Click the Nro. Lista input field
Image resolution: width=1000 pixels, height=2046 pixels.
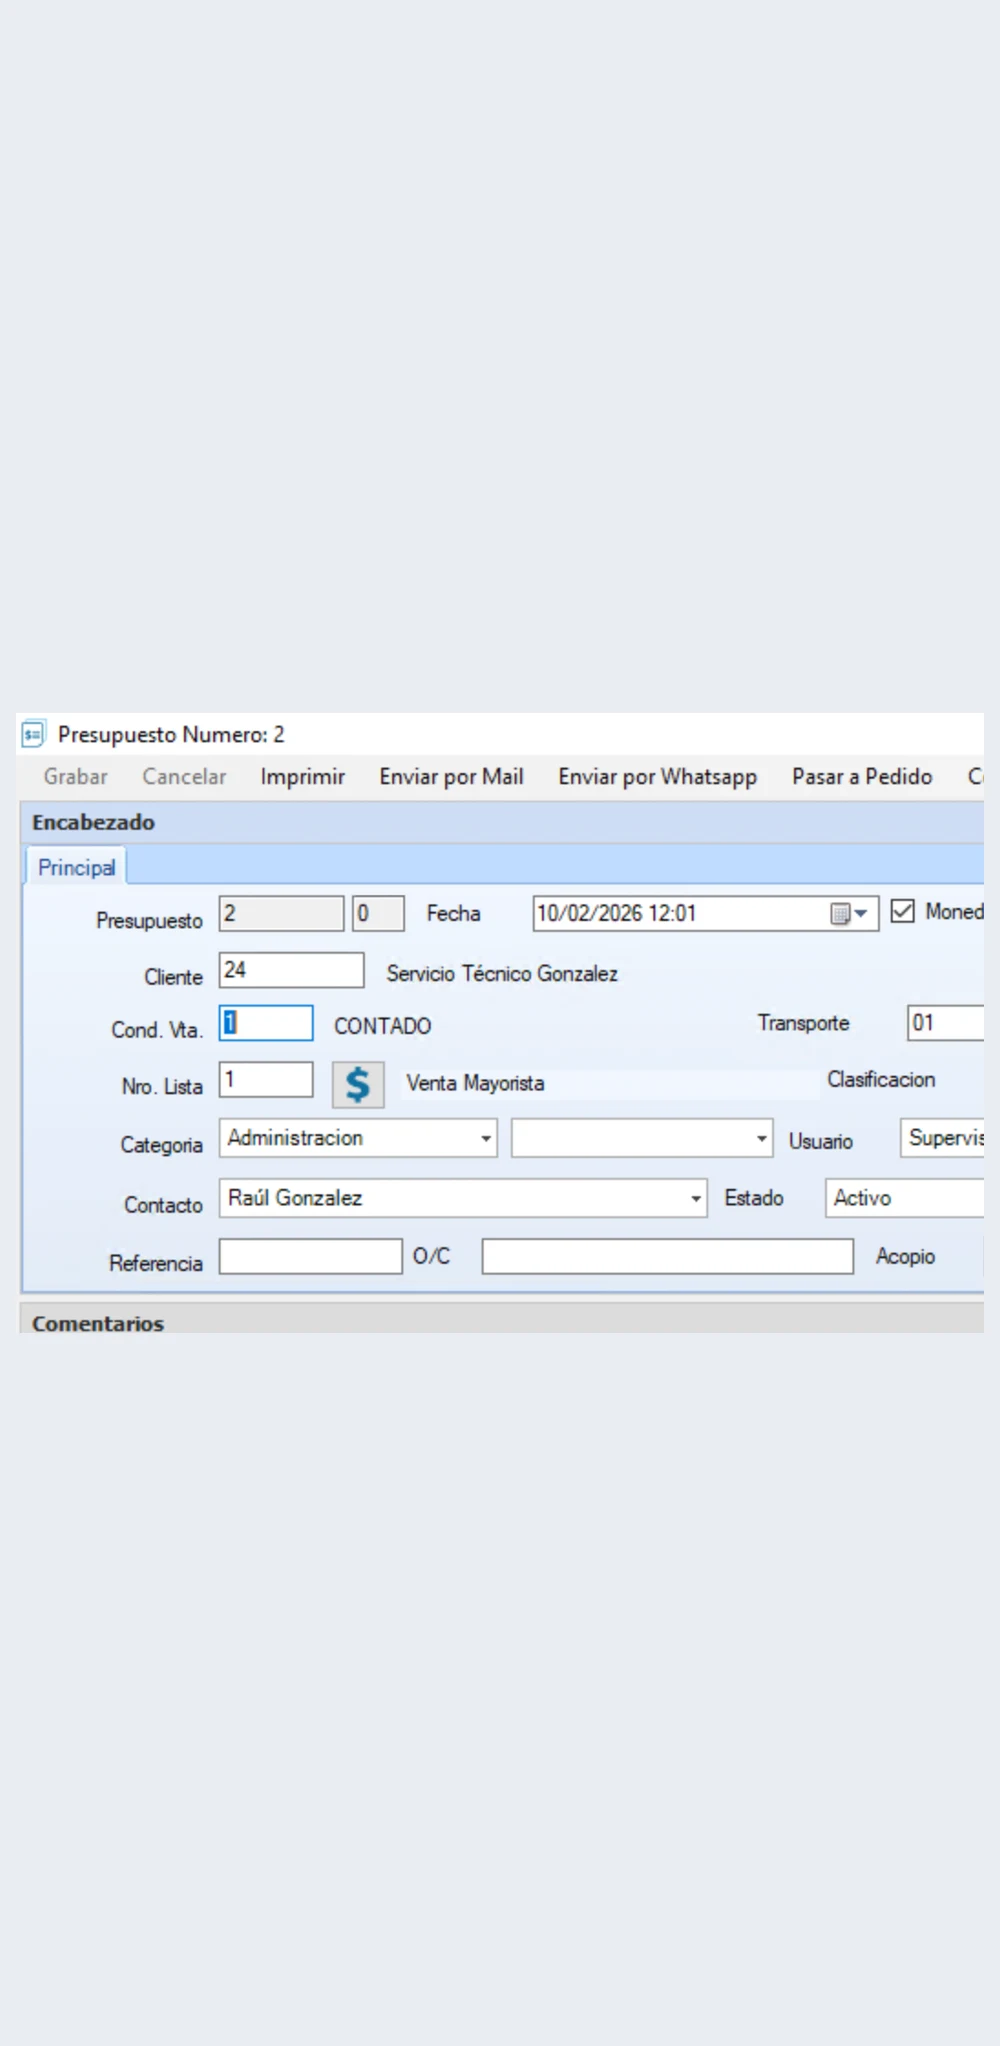coord(266,1080)
